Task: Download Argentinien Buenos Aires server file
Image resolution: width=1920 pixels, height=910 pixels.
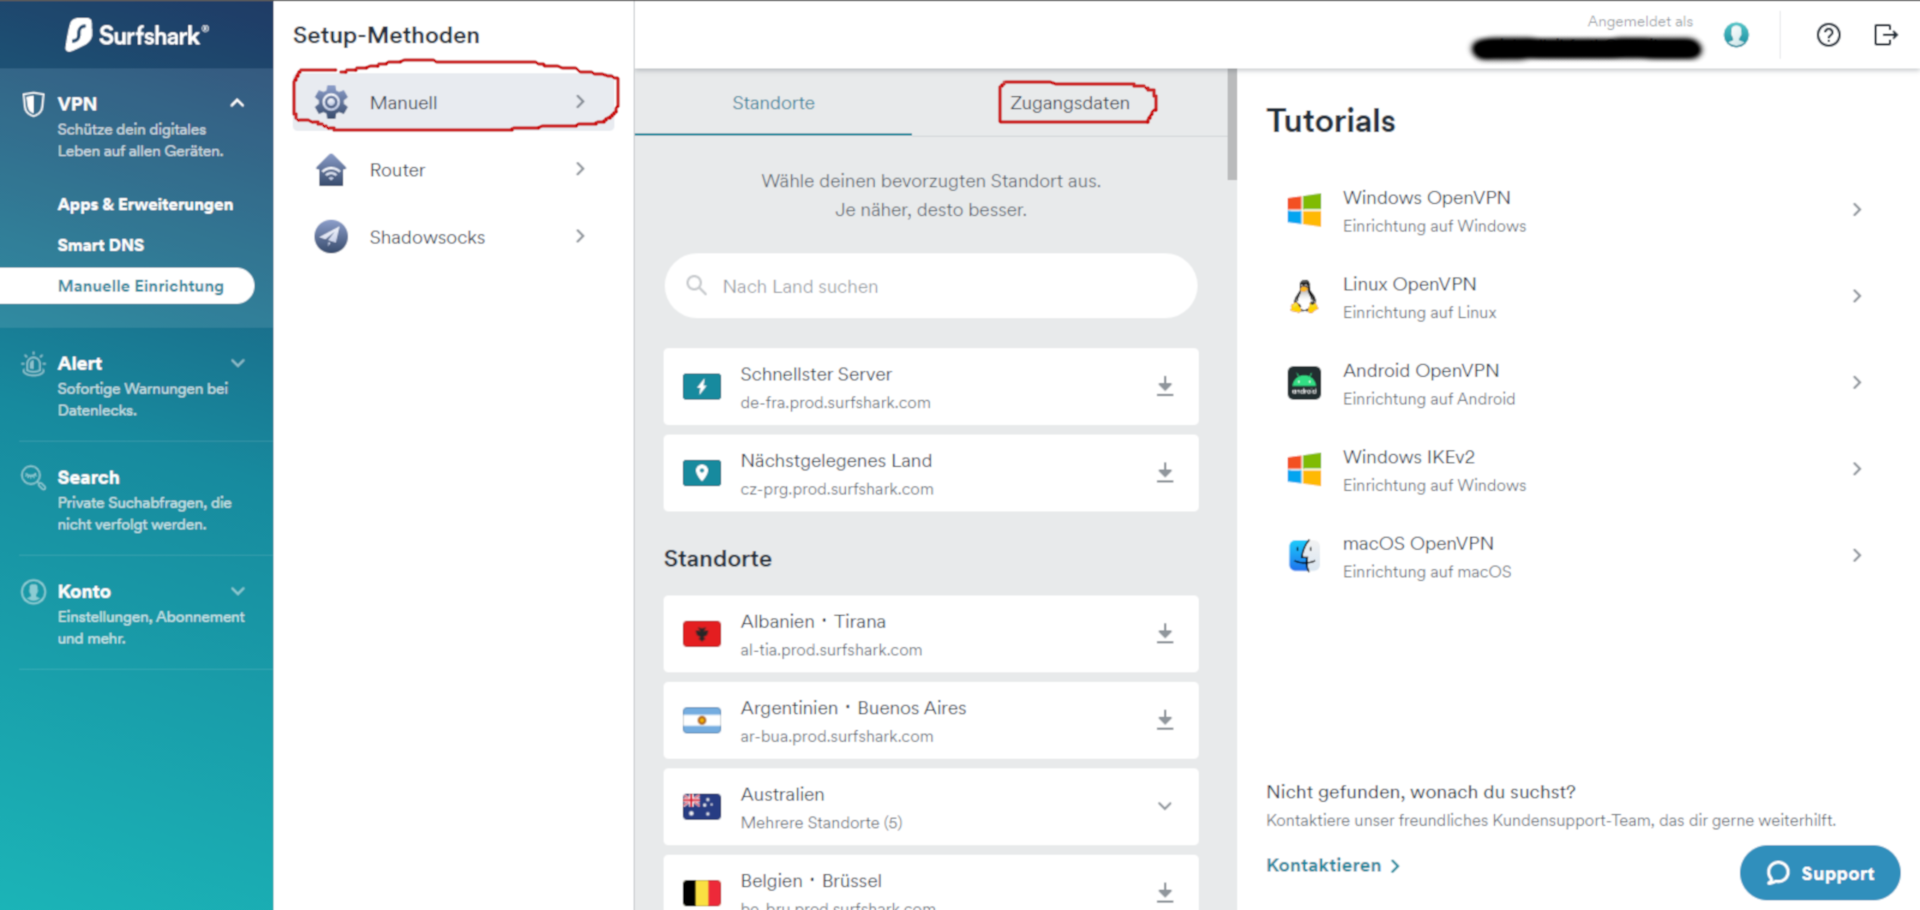Action: click(1164, 720)
